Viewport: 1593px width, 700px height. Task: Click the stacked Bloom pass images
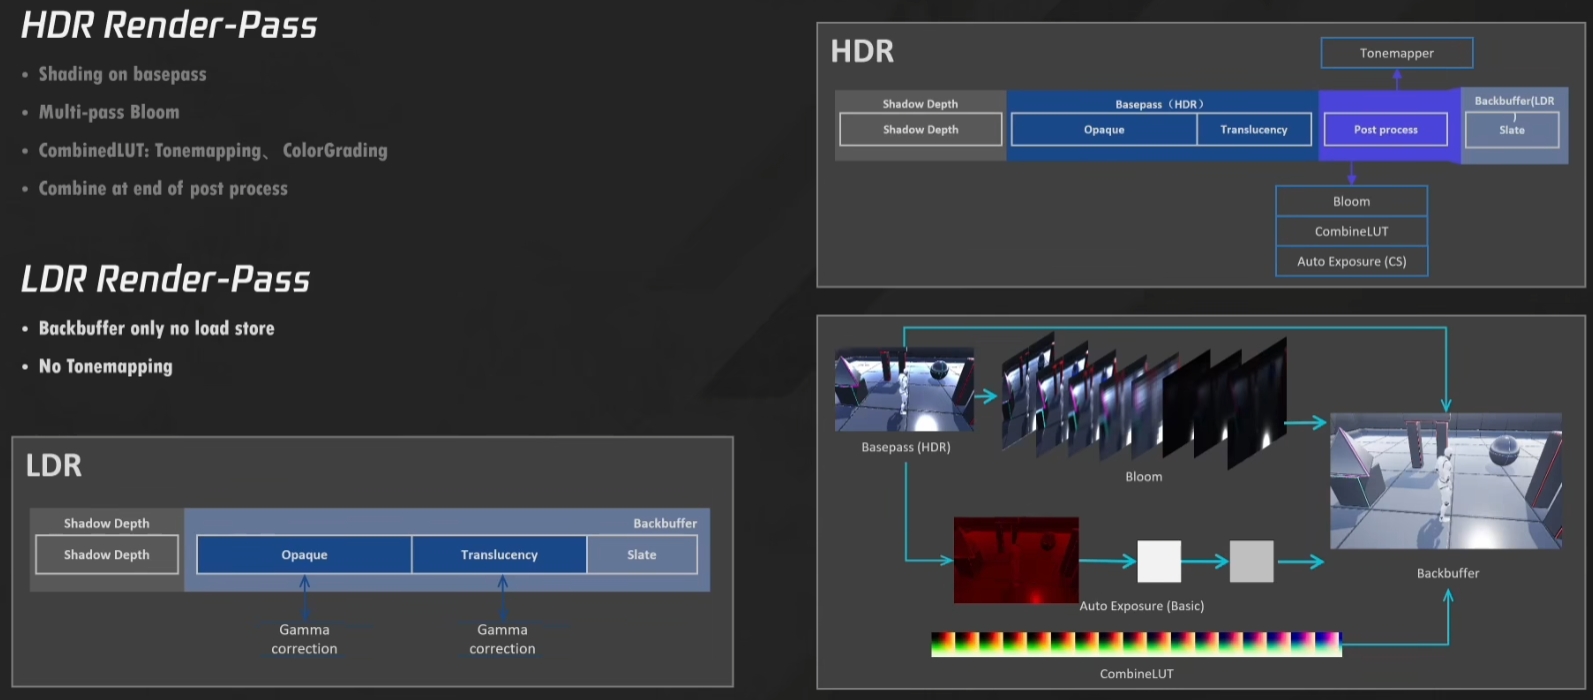pyautogui.click(x=1143, y=402)
